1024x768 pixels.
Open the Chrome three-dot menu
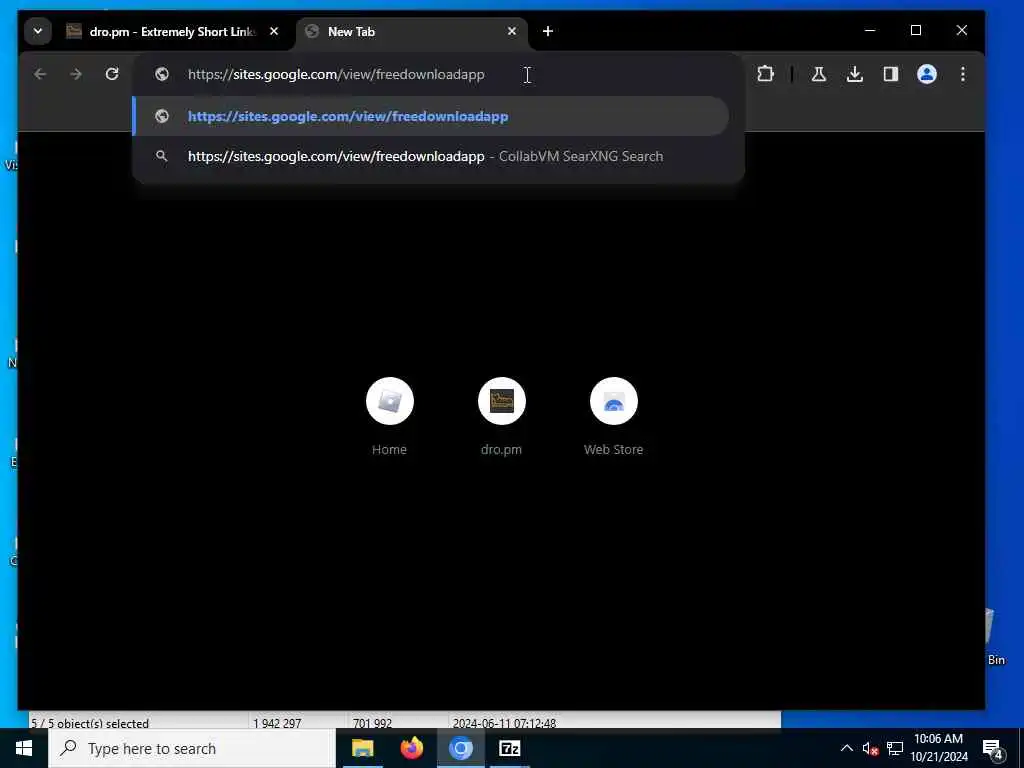(963, 74)
